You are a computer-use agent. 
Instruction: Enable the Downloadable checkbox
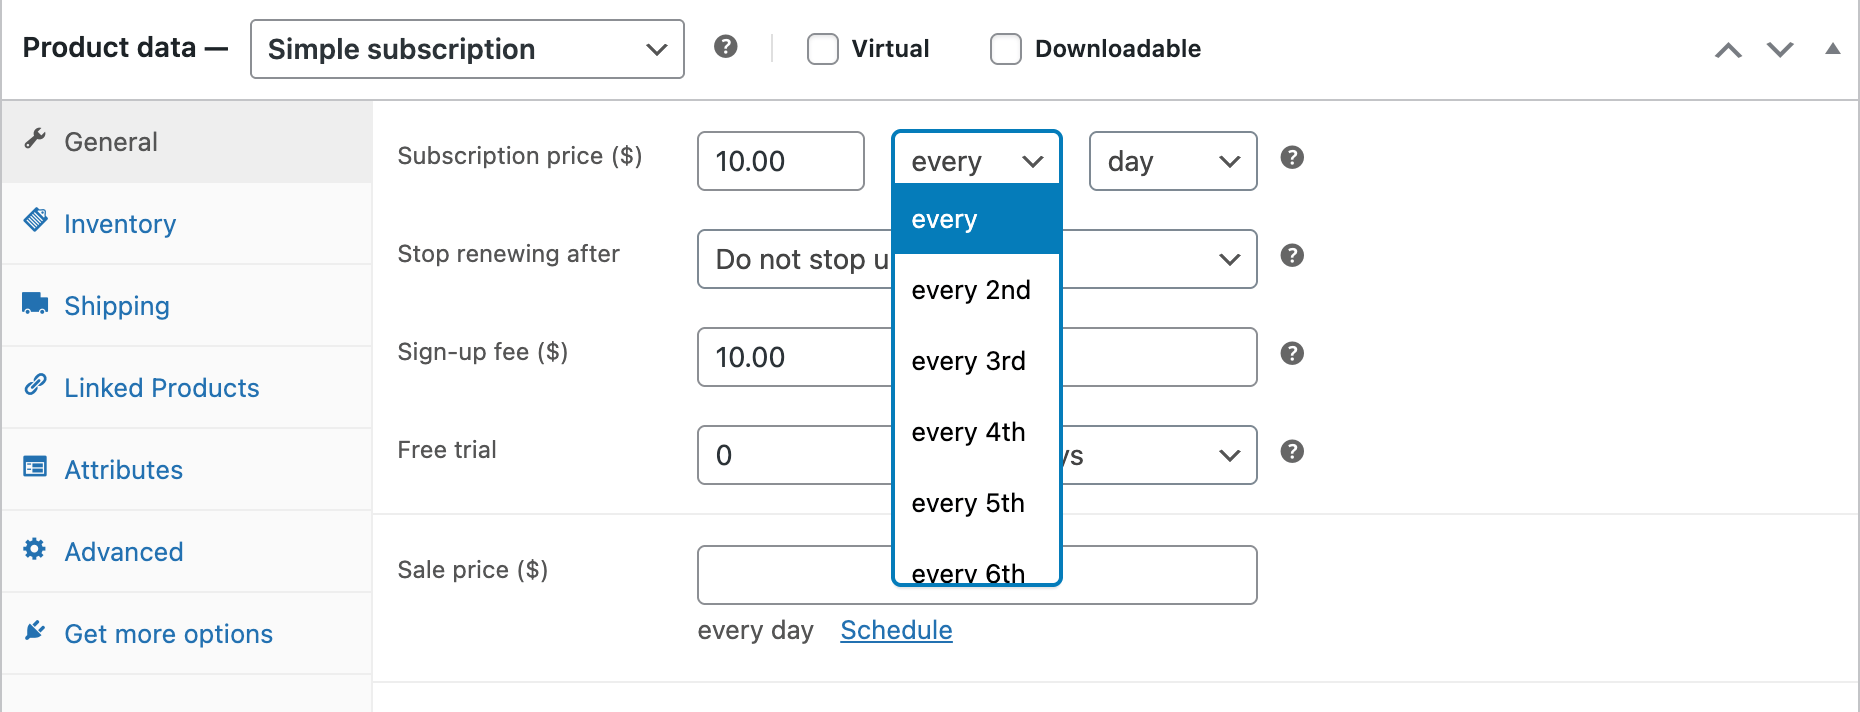(1006, 49)
